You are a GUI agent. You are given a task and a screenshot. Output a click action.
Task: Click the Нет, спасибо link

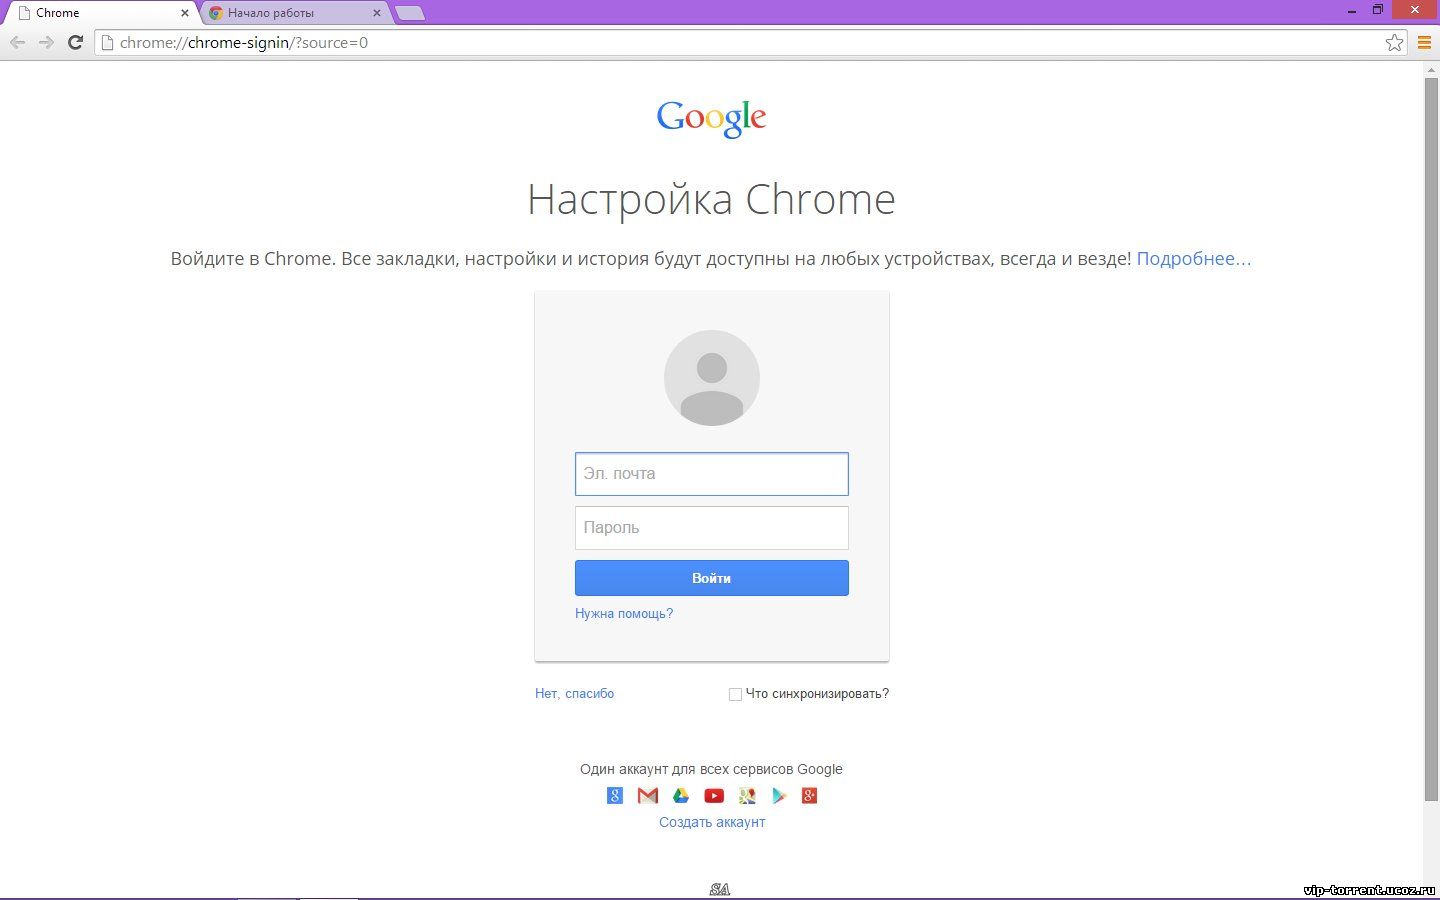[x=575, y=693]
